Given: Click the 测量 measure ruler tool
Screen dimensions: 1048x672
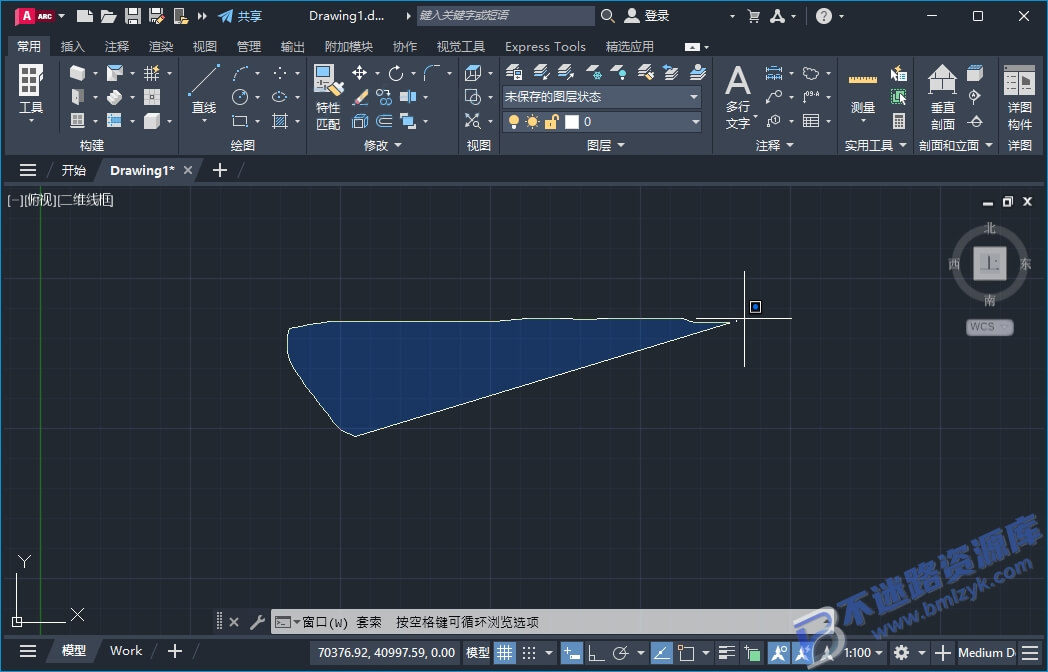Looking at the screenshot, I should pos(863,92).
